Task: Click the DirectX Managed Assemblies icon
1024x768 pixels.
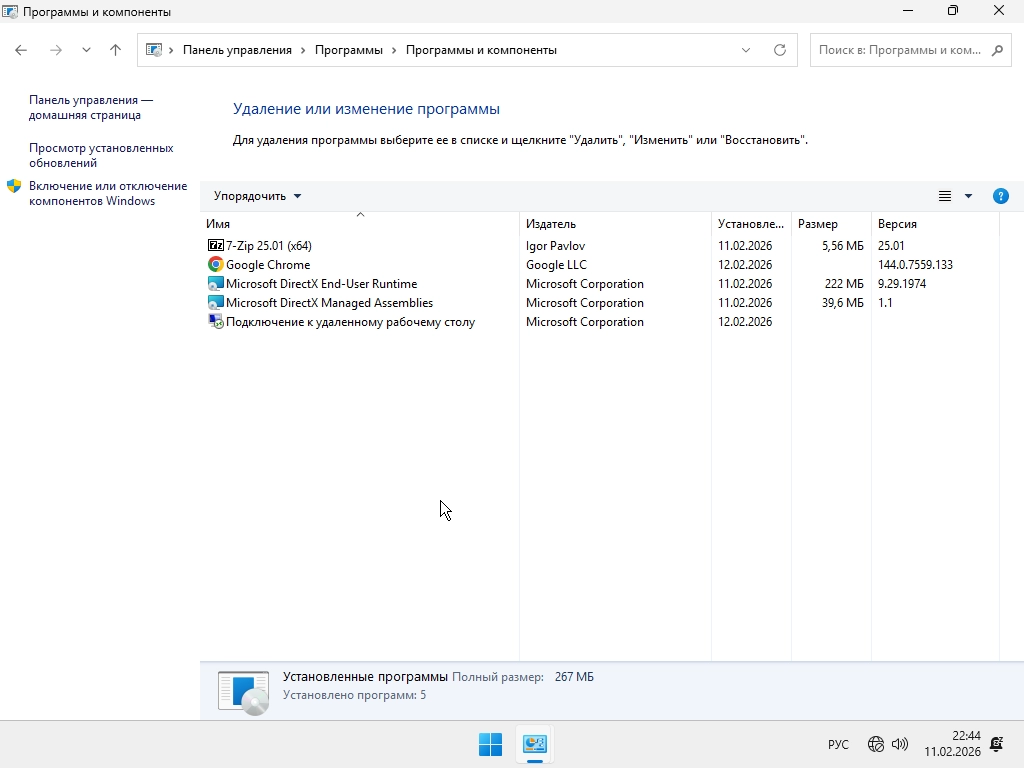Action: tap(216, 302)
